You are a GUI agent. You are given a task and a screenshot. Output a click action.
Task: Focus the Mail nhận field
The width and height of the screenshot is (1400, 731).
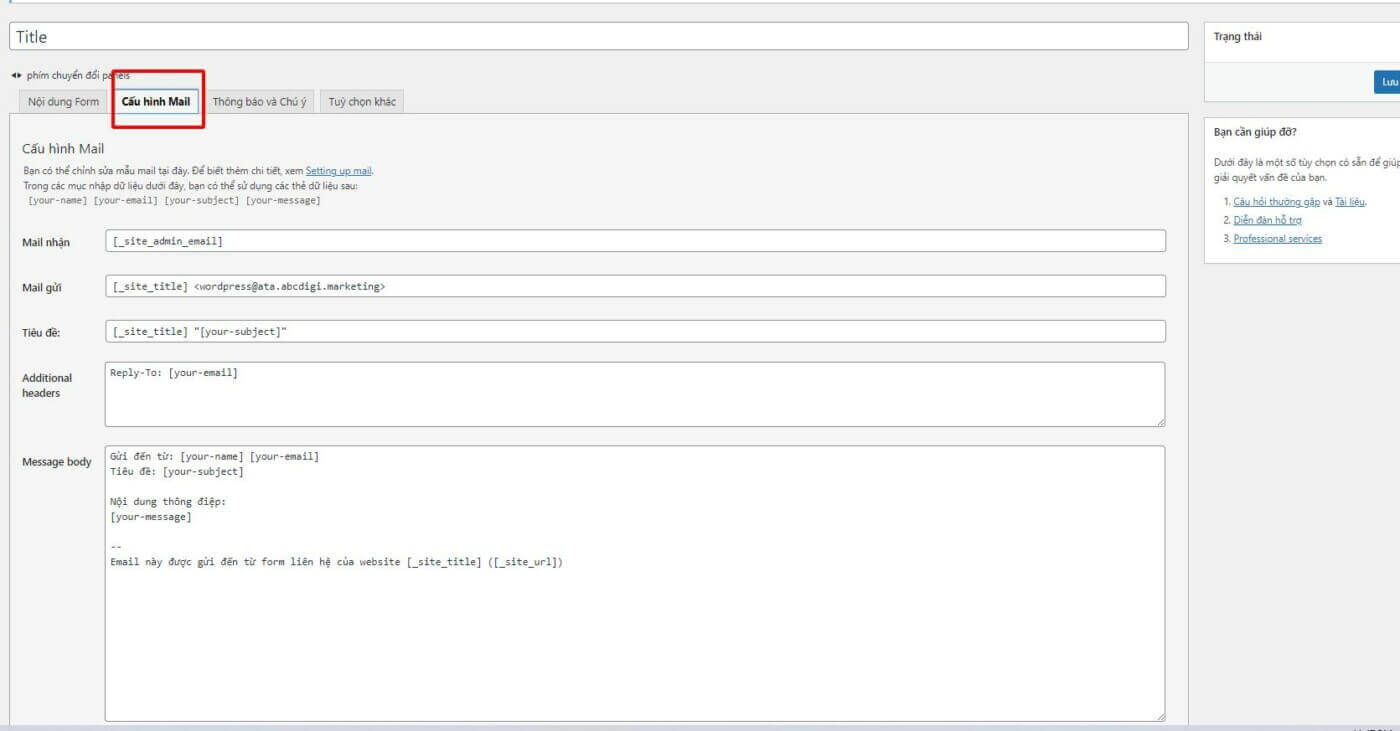point(634,241)
